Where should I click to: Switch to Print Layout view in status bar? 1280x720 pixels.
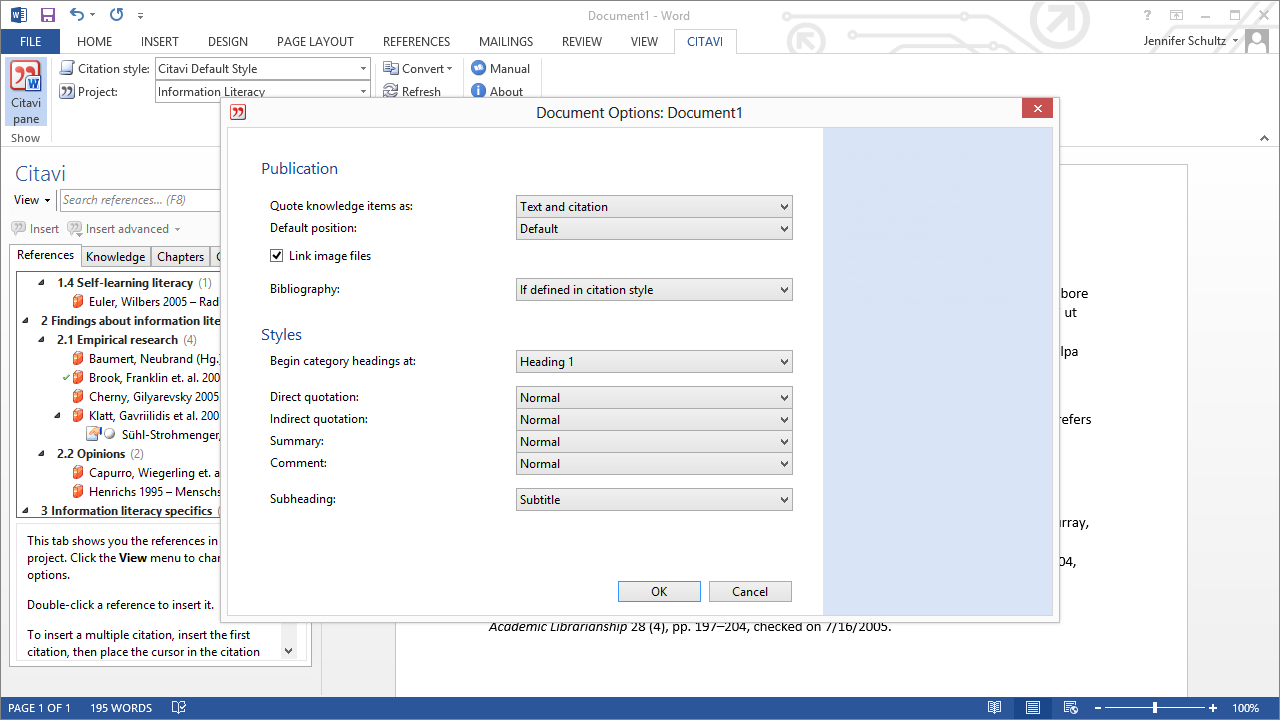point(1033,708)
